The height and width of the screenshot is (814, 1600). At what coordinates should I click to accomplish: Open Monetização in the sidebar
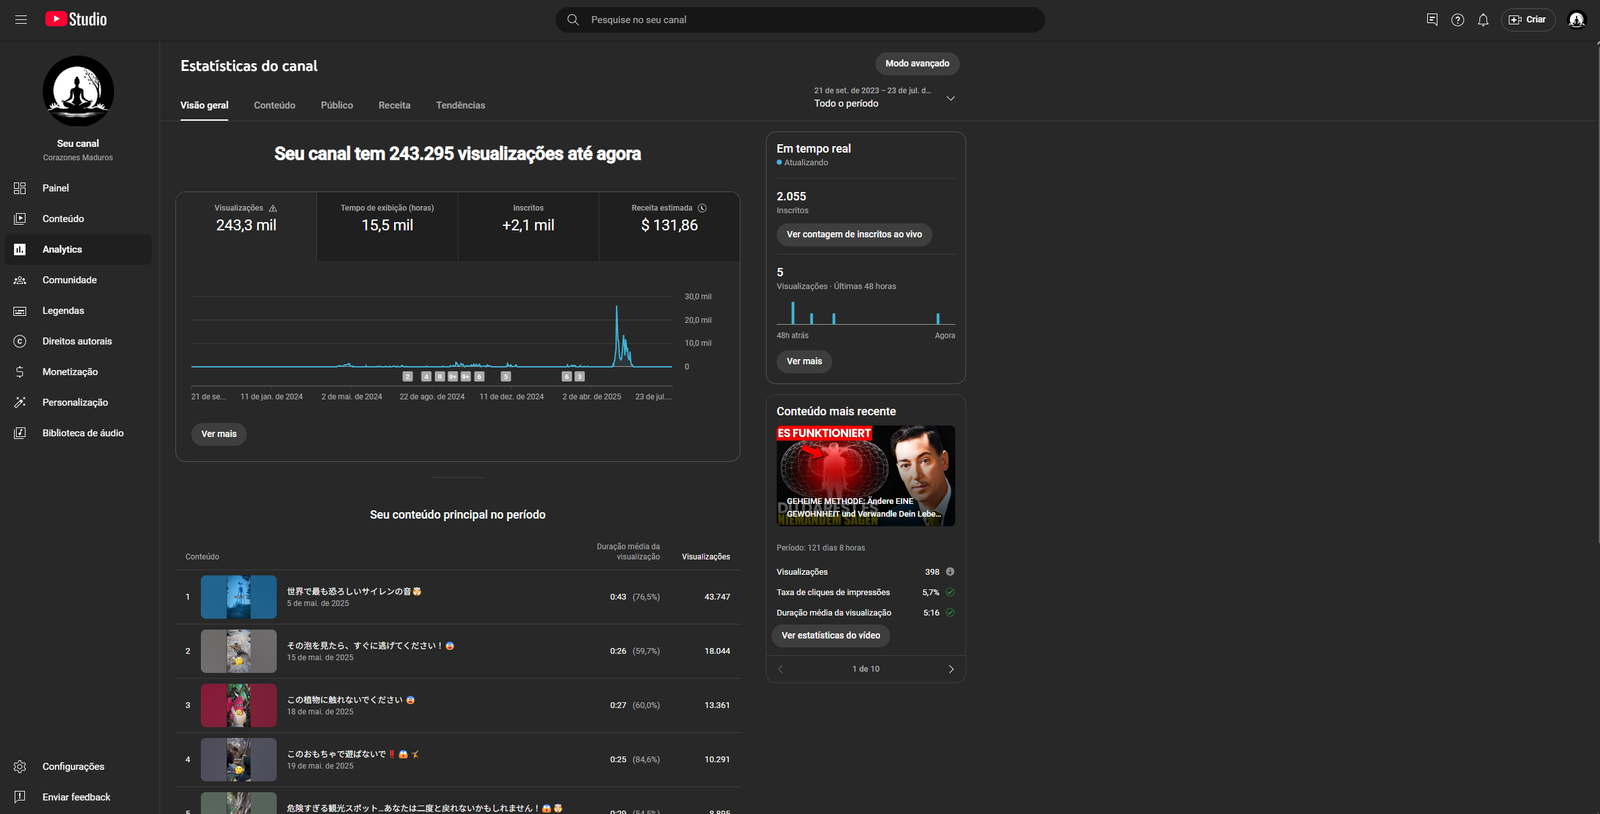78,372
